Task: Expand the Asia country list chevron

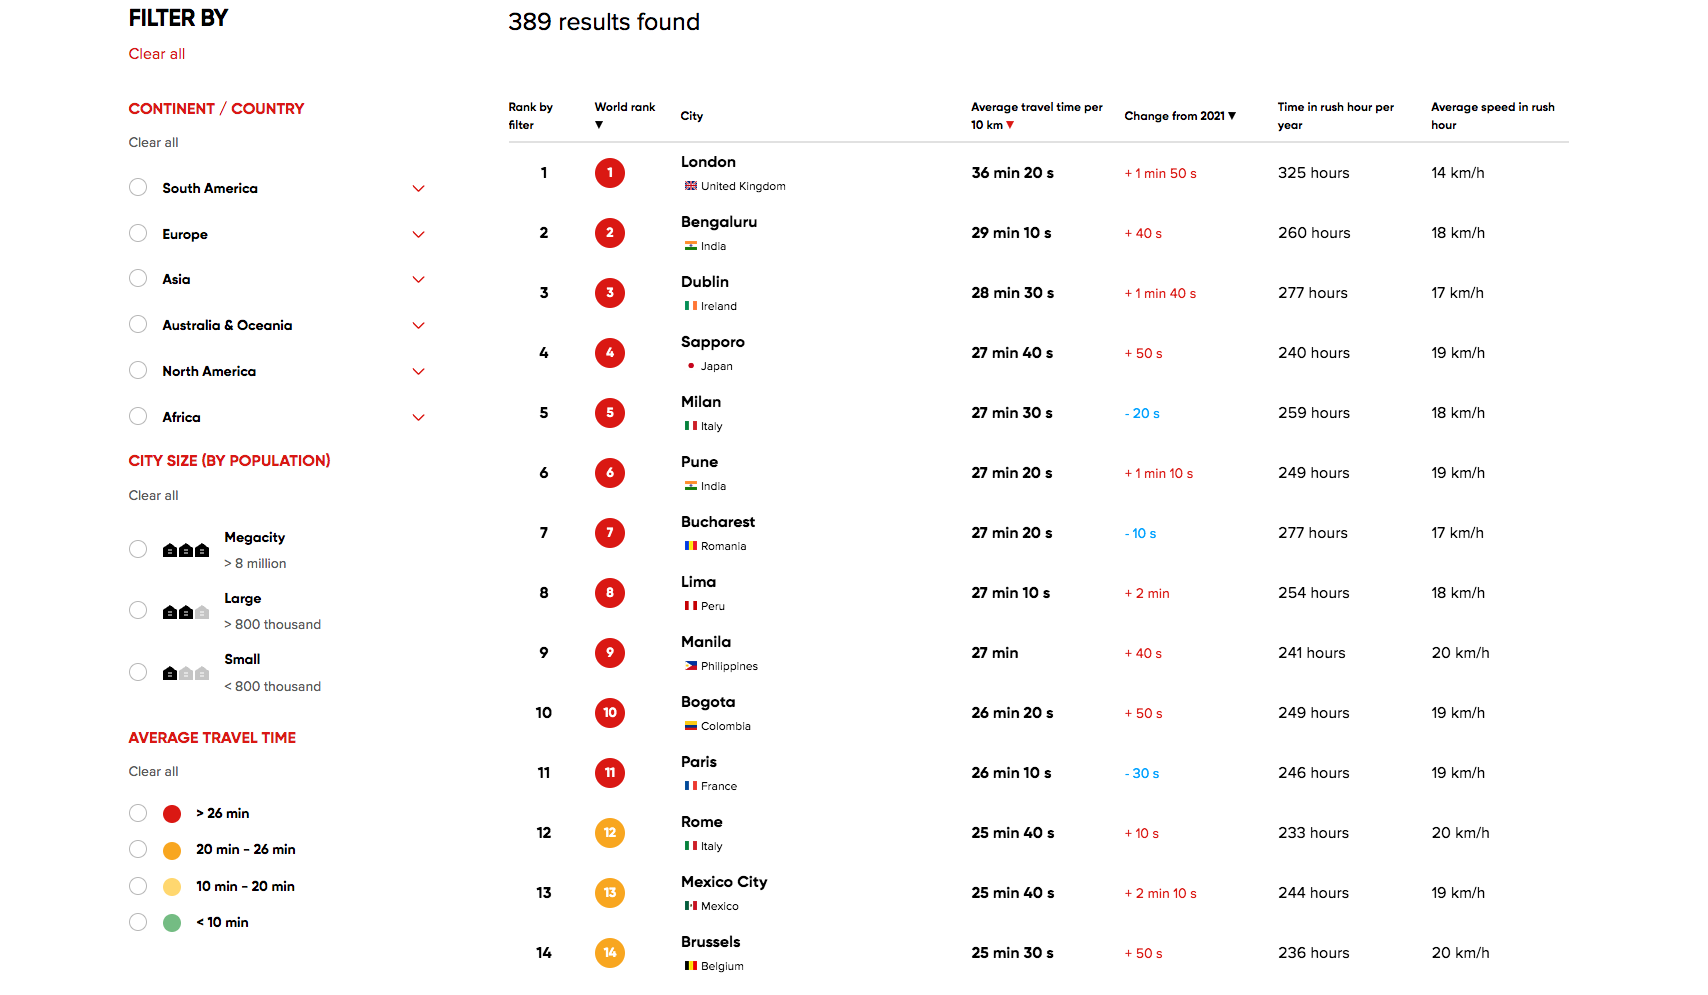Action: 419,279
